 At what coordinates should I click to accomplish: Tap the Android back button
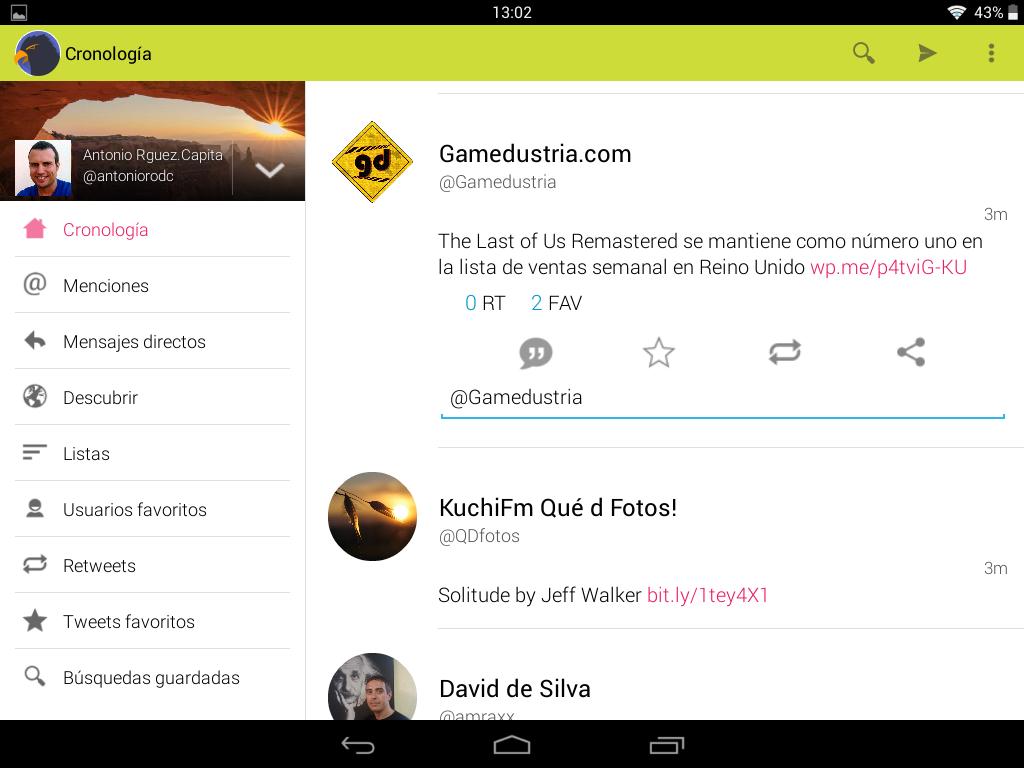[358, 745]
